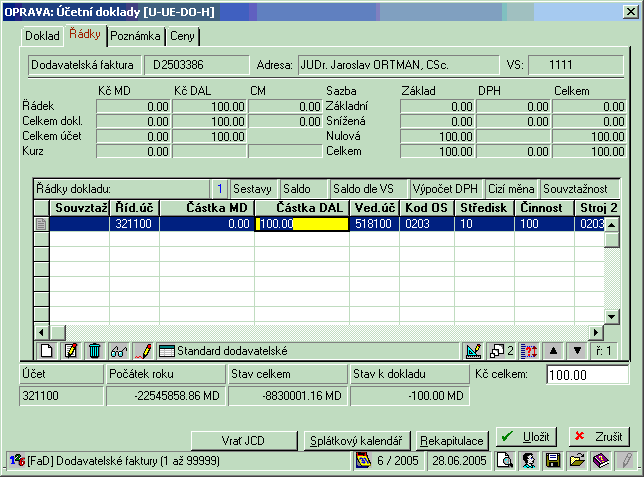Screen dimensions: 644x477
Task: Click the document icon in first row header
Action: coord(41,224)
